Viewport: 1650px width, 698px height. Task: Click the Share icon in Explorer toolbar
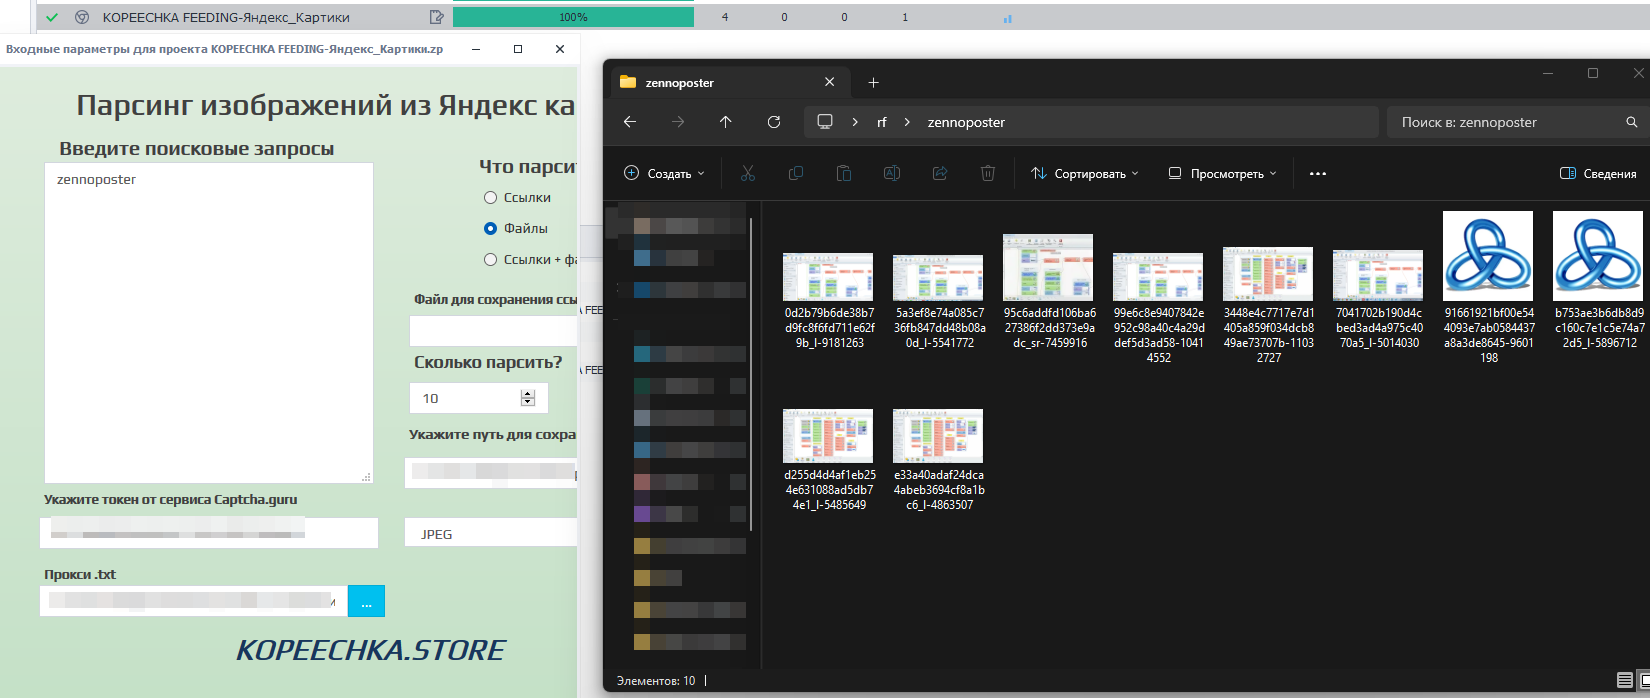tap(940, 173)
